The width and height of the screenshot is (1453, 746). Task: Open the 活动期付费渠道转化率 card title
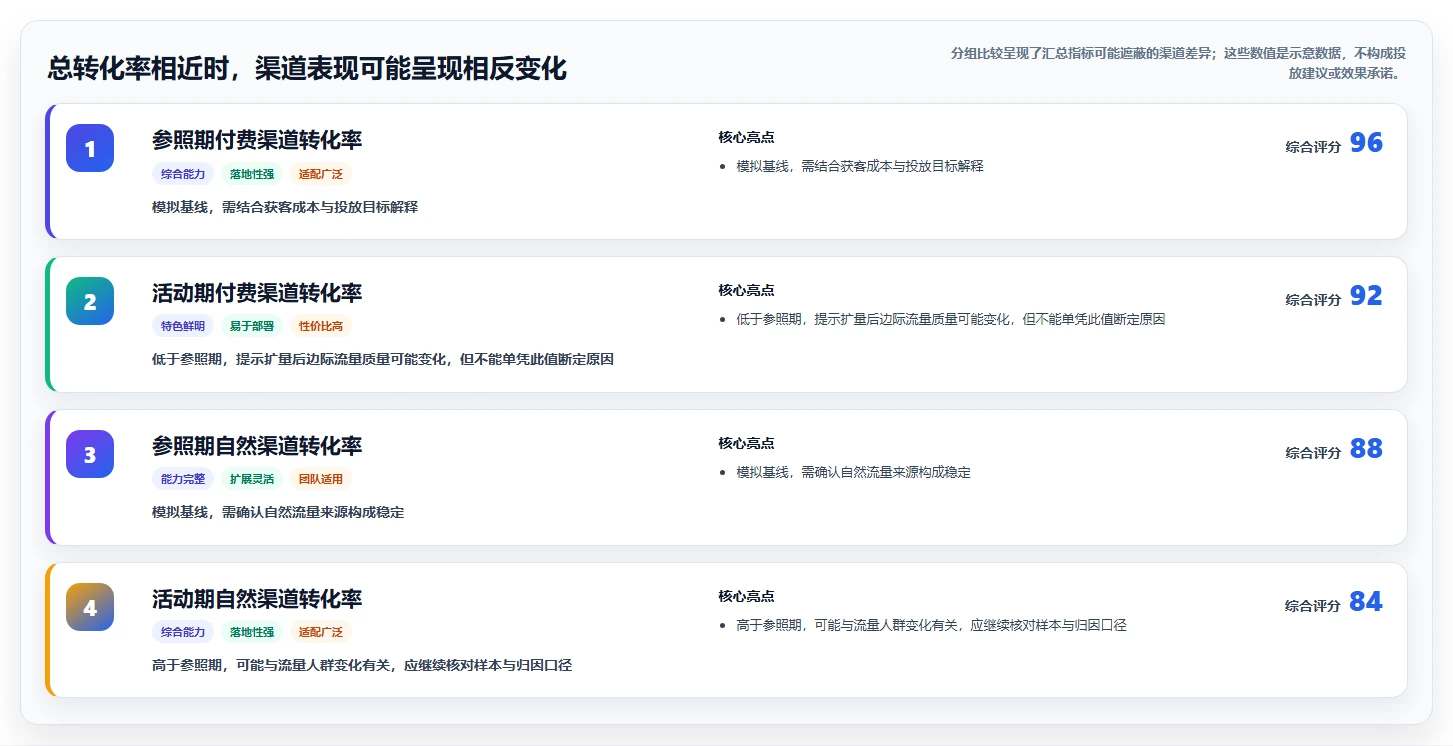(257, 293)
